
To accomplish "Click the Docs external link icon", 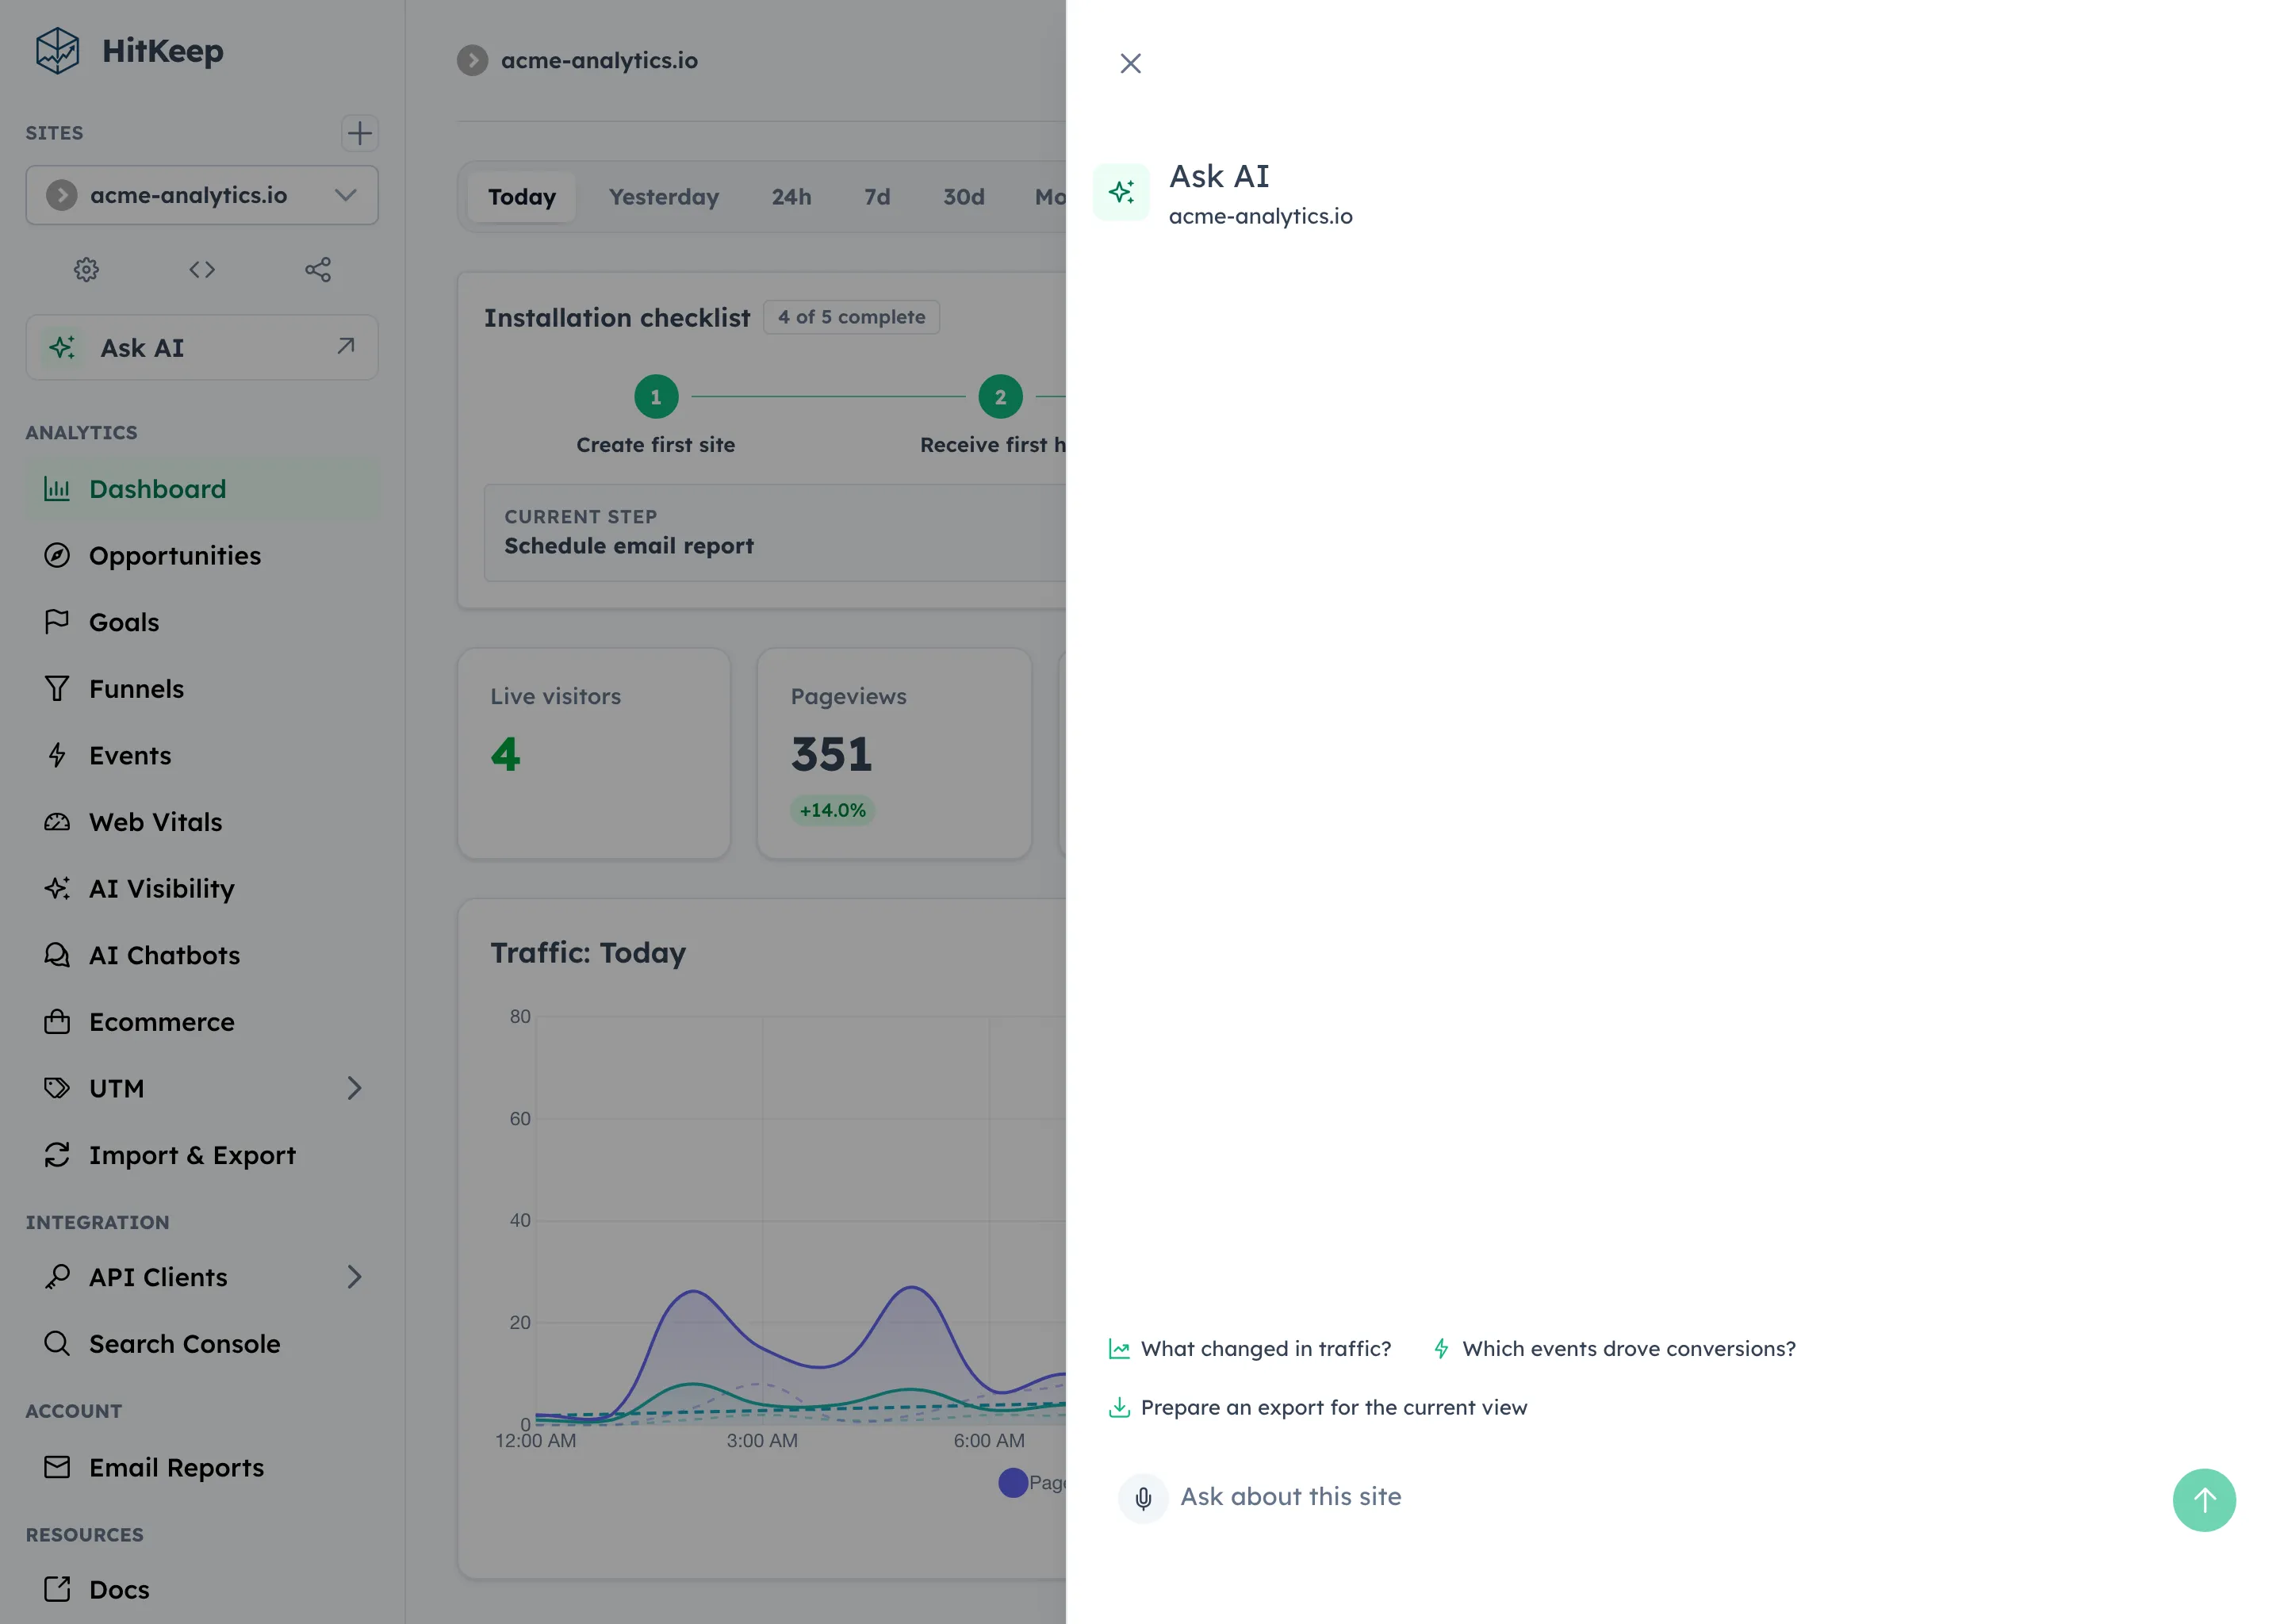I will click(57, 1589).
